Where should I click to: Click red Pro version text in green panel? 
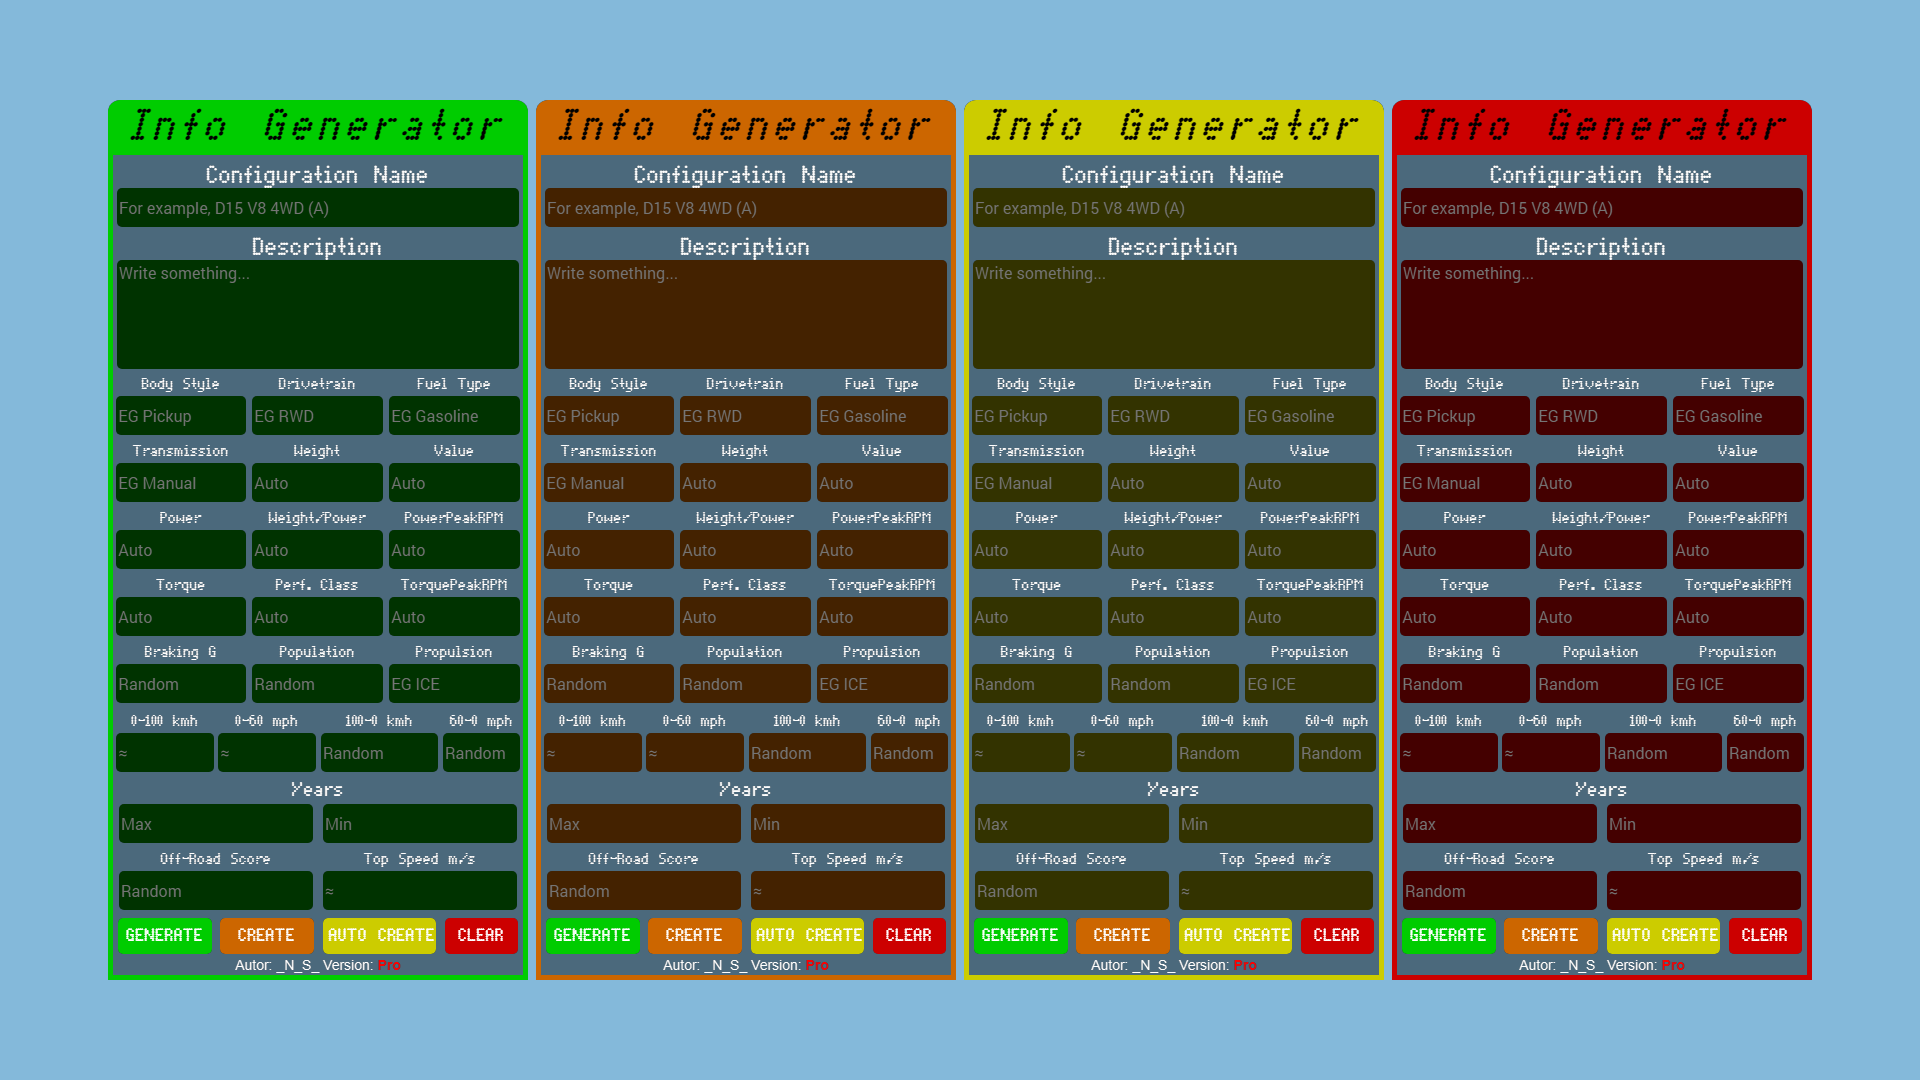point(389,965)
